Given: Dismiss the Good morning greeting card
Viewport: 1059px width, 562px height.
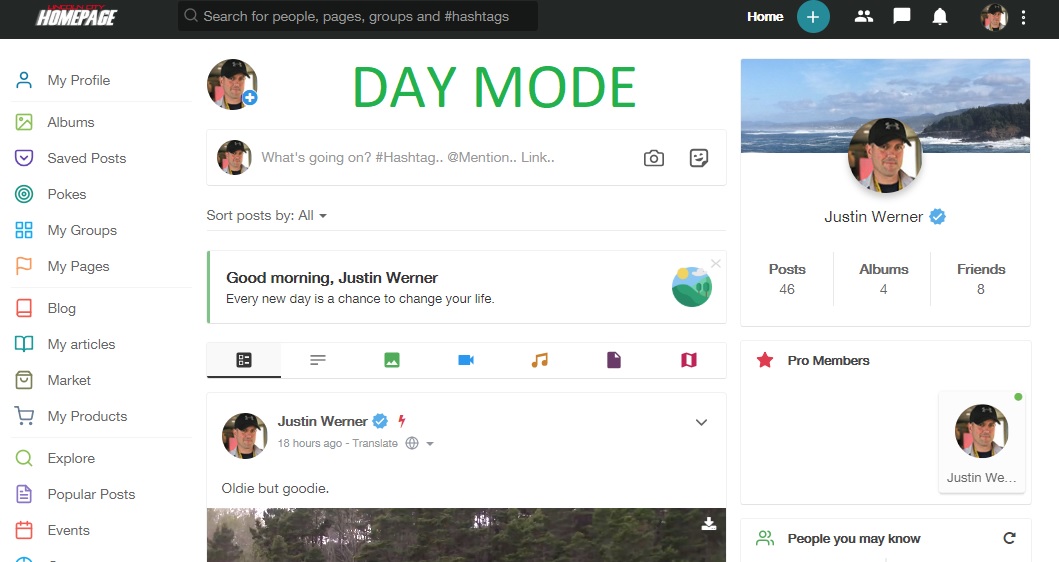Looking at the screenshot, I should (716, 263).
